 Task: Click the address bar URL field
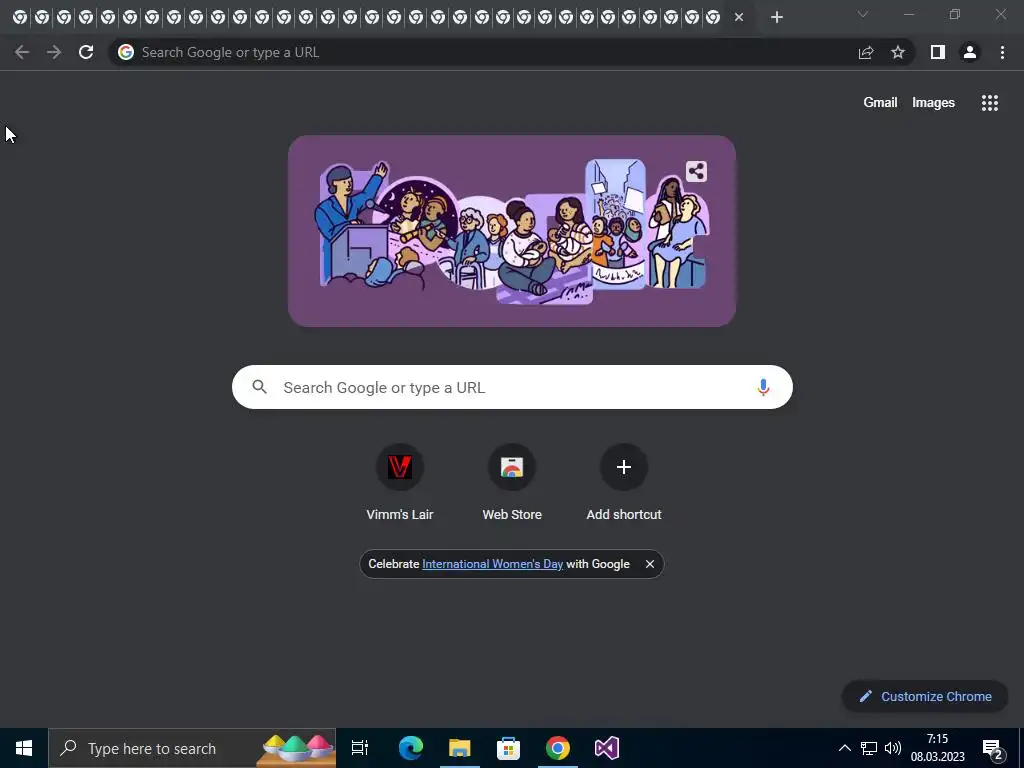click(x=483, y=52)
